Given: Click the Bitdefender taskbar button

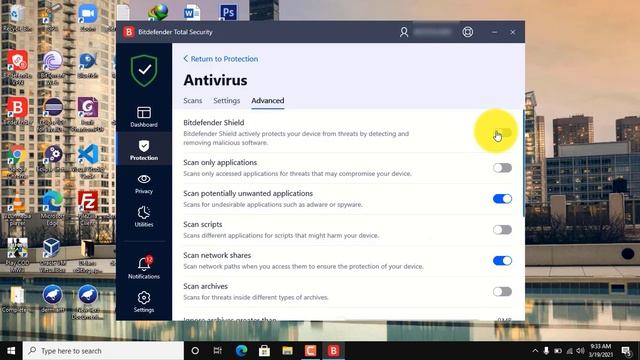Looking at the screenshot, I should [x=333, y=351].
